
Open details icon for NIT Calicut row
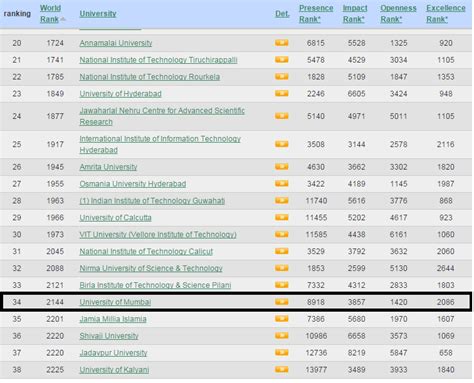tap(282, 251)
